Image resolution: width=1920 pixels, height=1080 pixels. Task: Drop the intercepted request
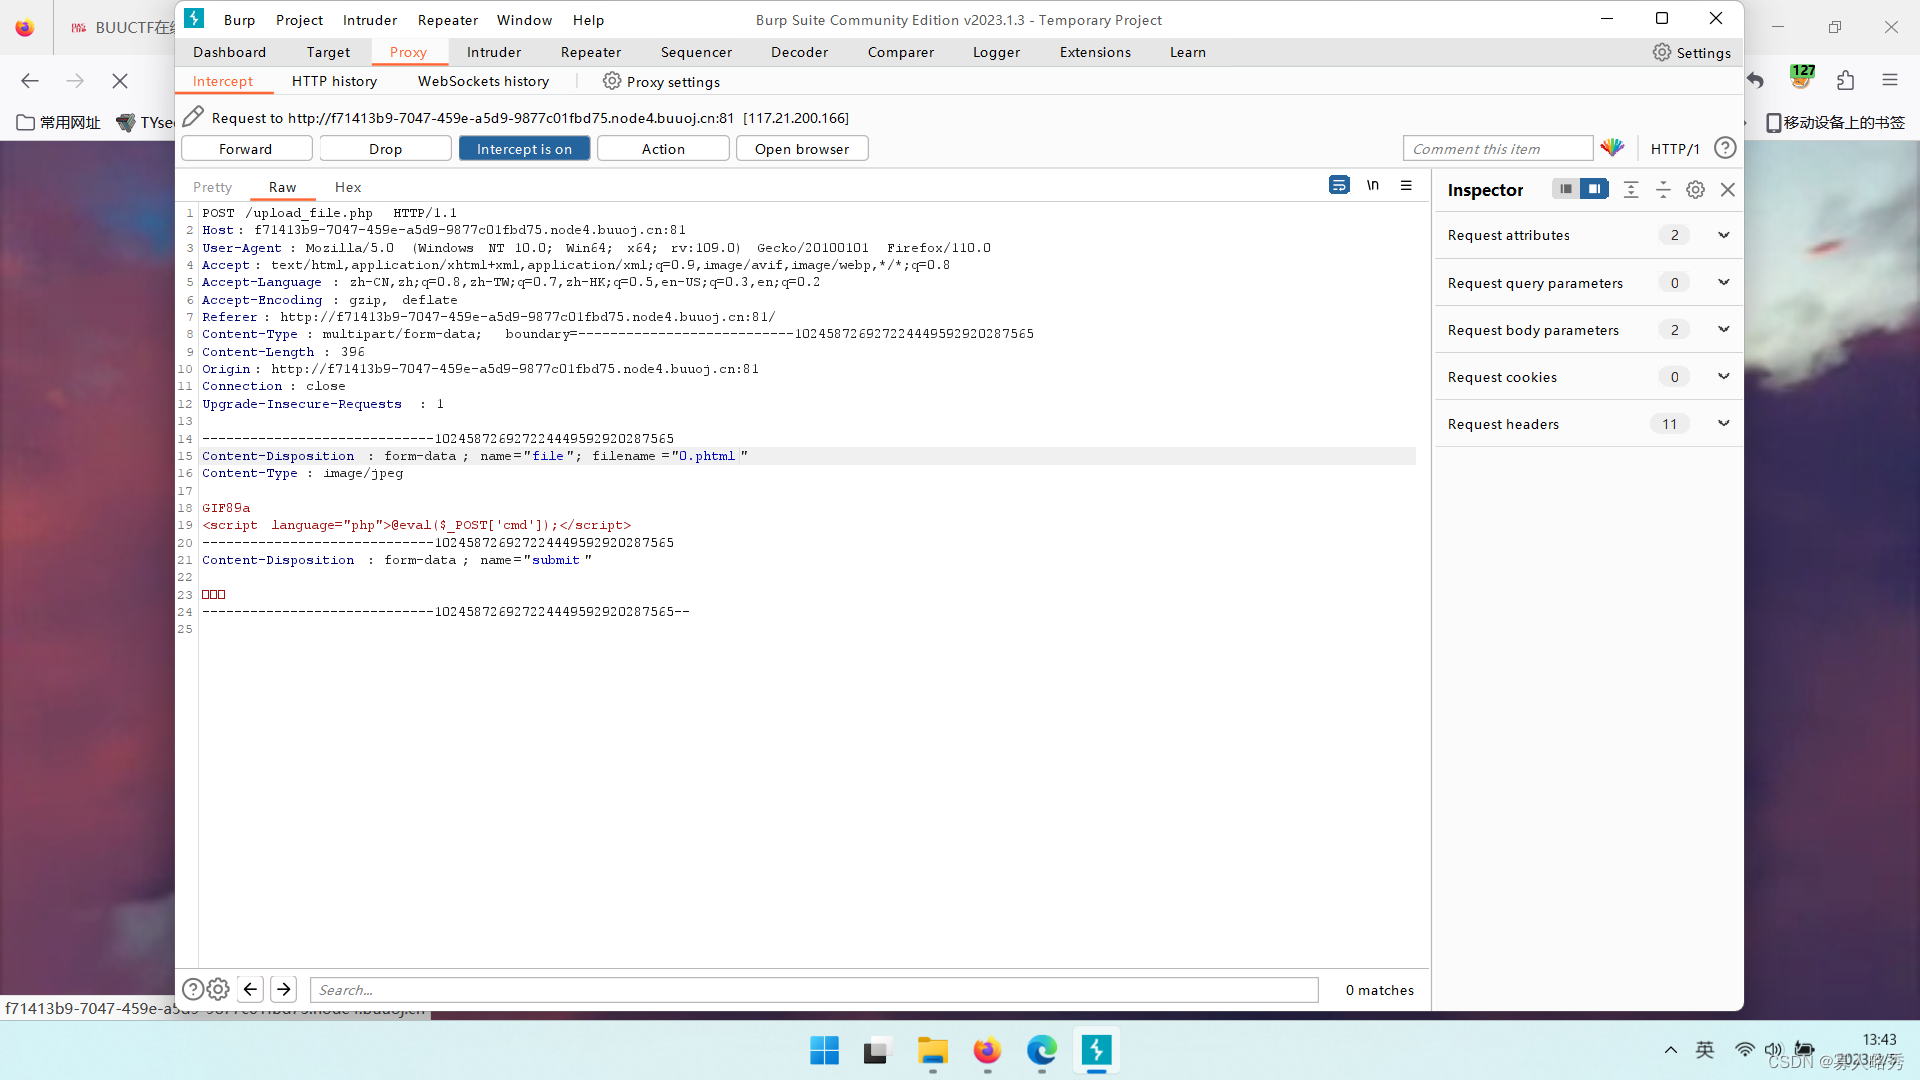385,149
